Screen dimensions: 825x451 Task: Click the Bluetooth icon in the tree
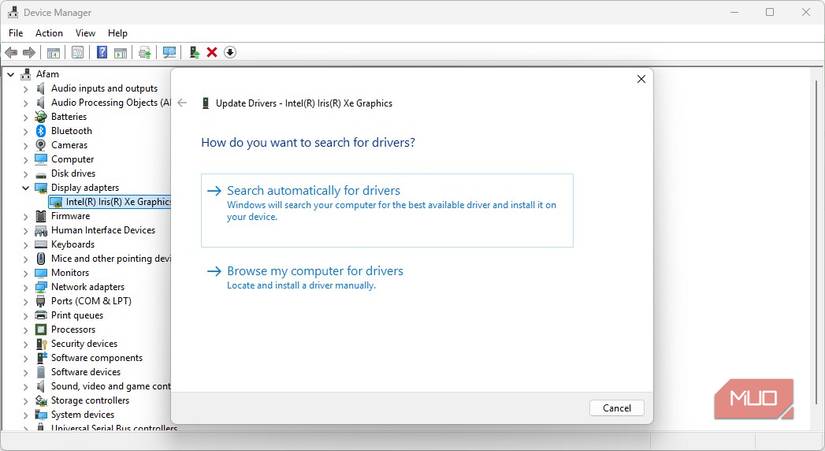point(41,131)
